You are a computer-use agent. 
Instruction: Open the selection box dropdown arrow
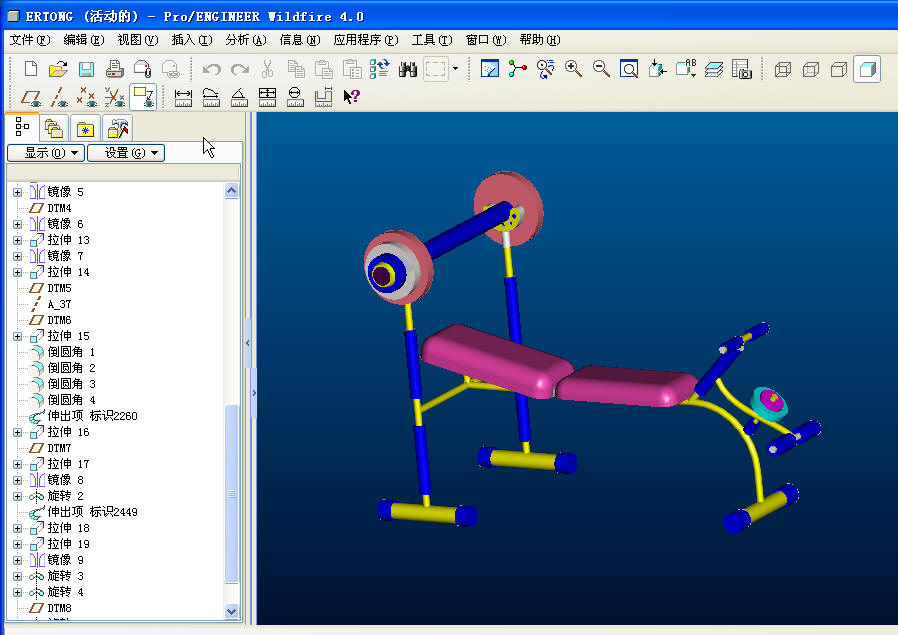click(455, 69)
